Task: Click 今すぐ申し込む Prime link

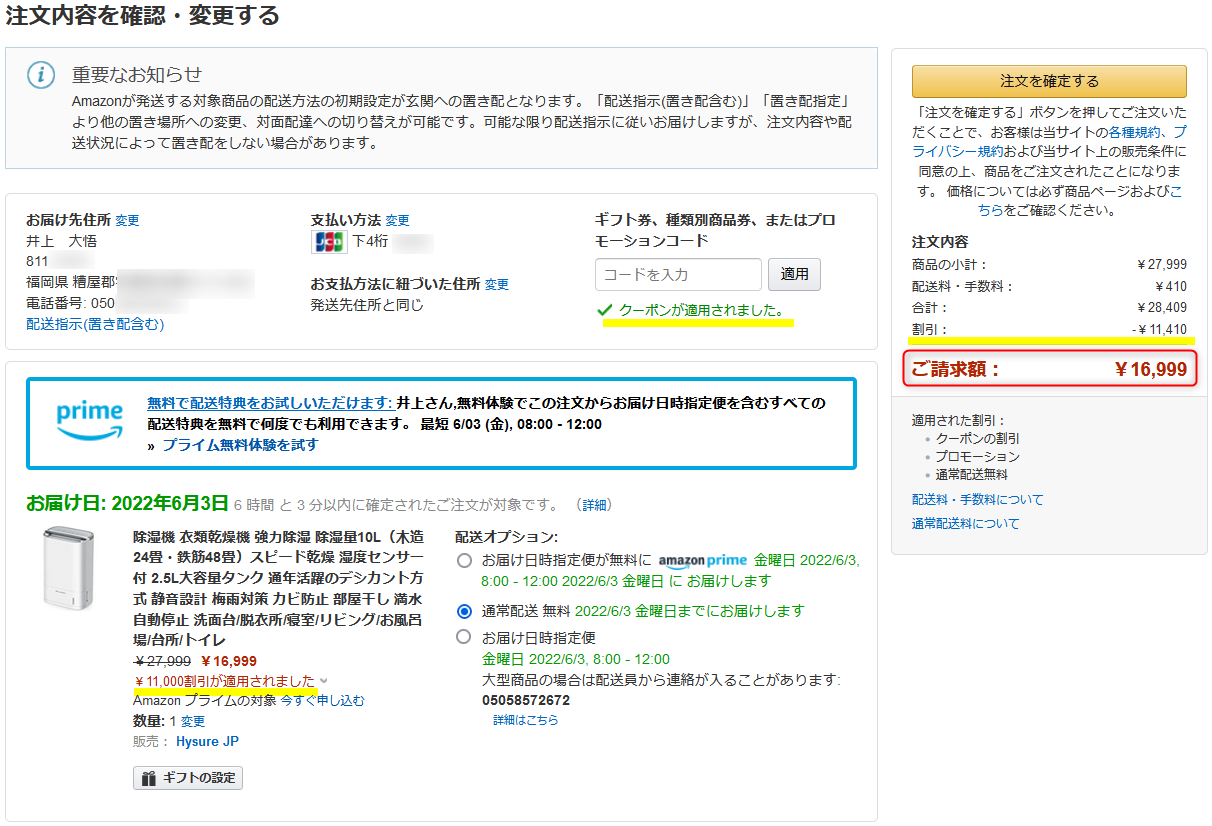Action: [x=322, y=701]
